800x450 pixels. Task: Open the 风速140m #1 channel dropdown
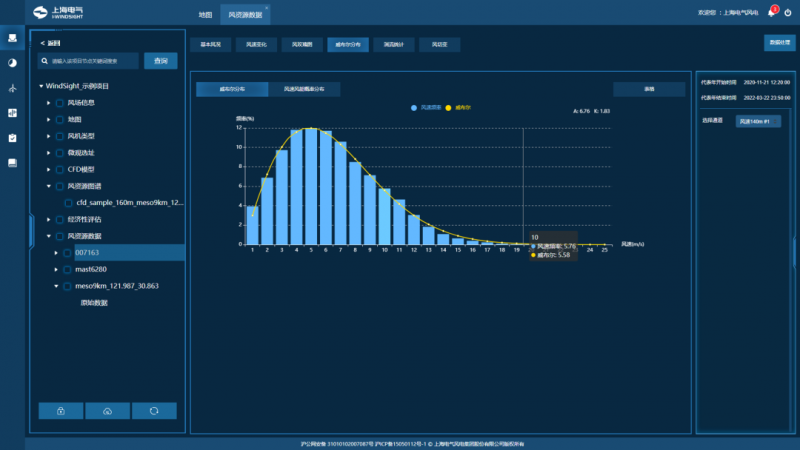[758, 121]
